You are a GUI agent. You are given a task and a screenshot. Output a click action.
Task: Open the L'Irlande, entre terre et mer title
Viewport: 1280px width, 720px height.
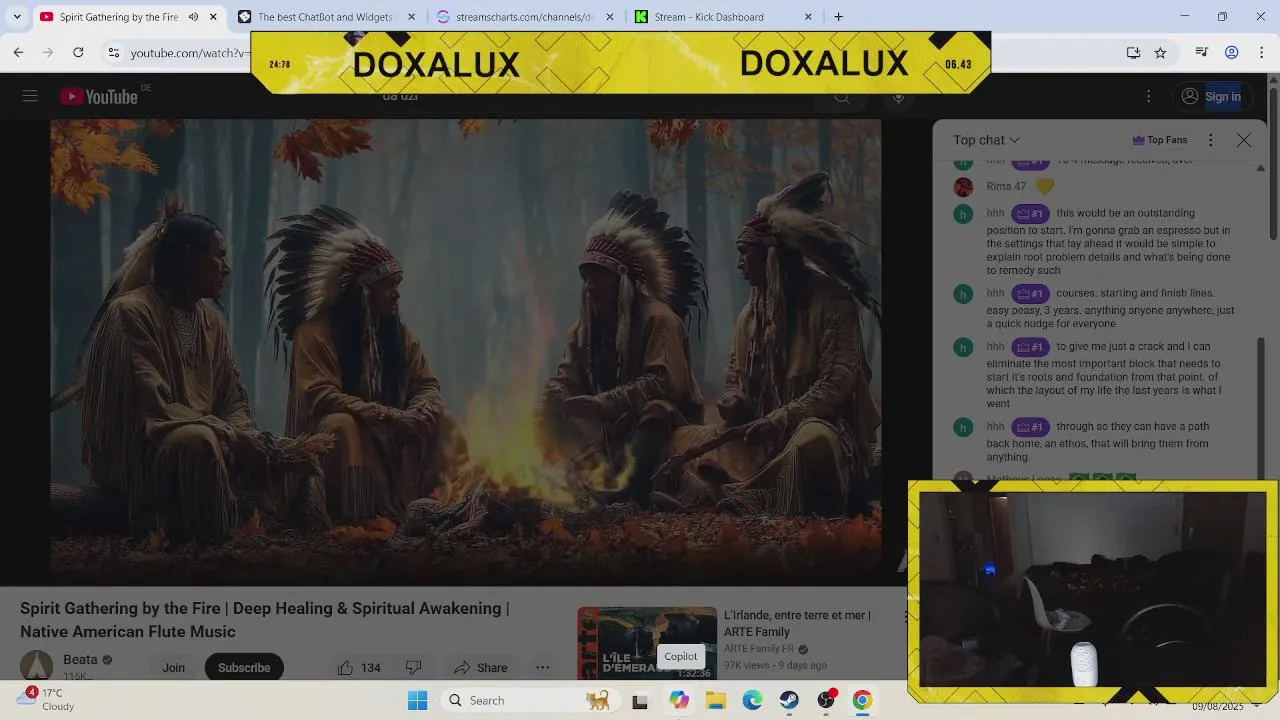click(x=797, y=623)
